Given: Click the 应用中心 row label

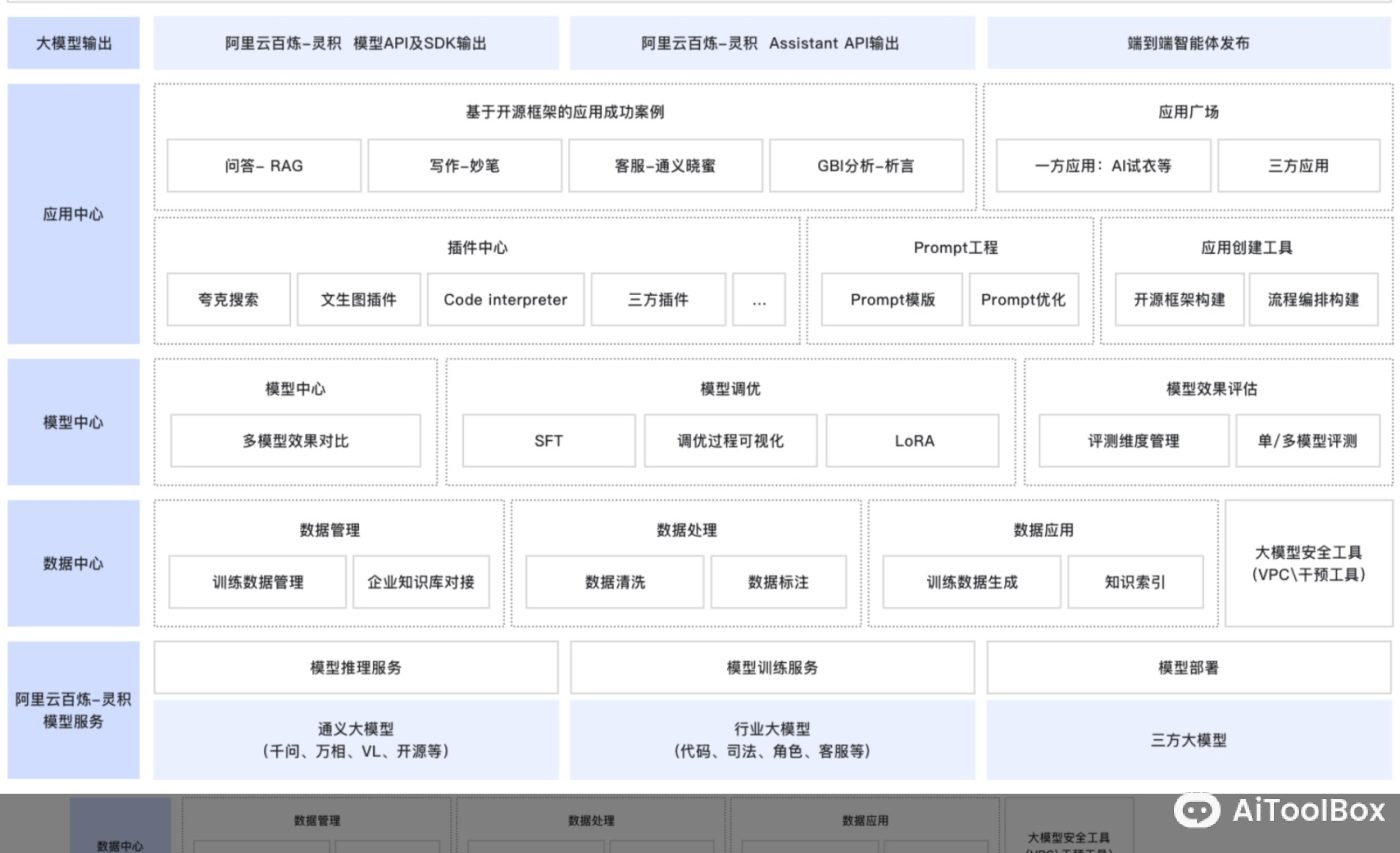Looking at the screenshot, I should tap(73, 214).
